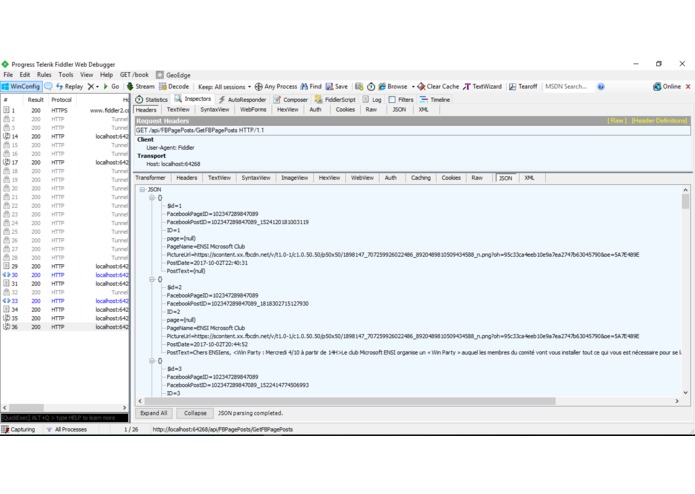Click the Online status indicator
This screenshot has width=695, height=494.
[x=667, y=86]
